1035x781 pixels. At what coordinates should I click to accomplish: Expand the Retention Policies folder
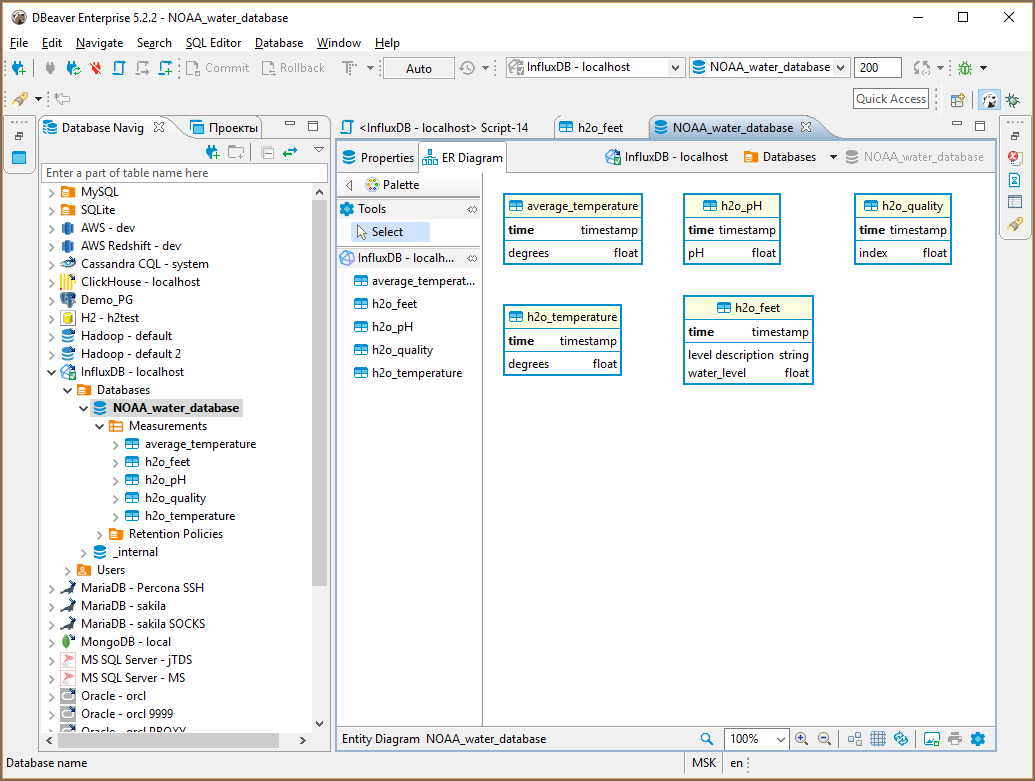tap(100, 534)
